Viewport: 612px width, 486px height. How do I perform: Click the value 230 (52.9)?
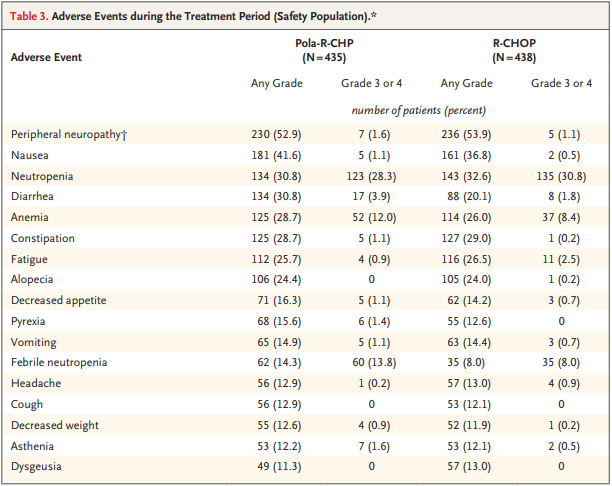(x=276, y=134)
